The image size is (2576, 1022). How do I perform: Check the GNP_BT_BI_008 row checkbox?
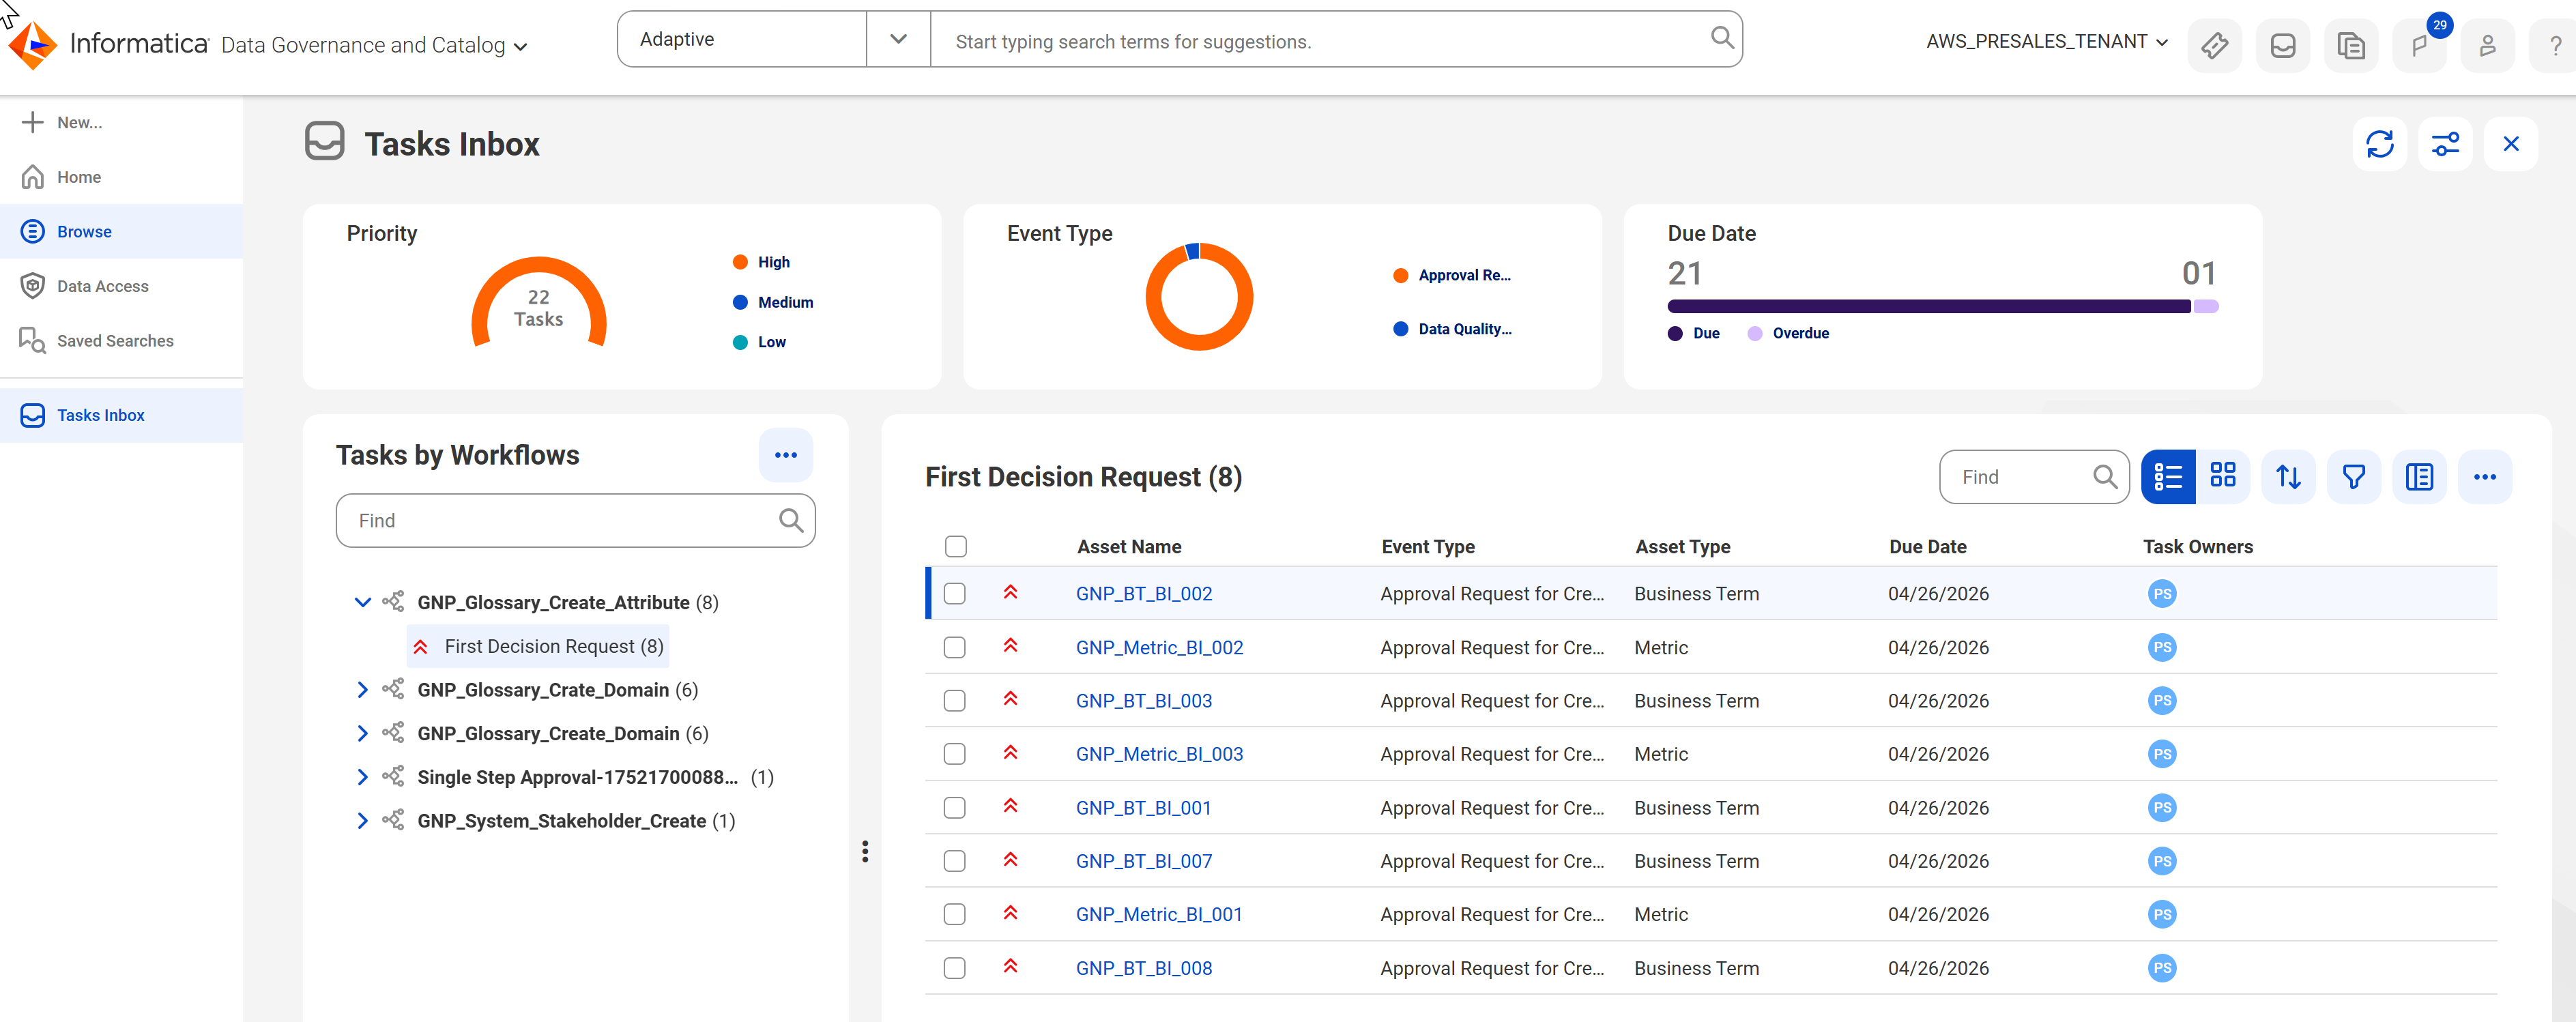coord(955,968)
